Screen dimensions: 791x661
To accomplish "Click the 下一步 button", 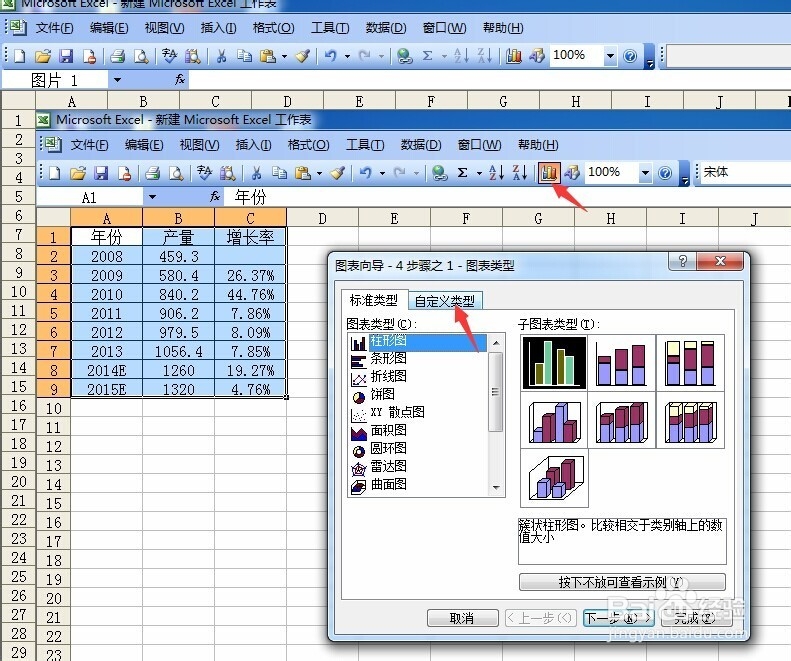I will tap(618, 618).
